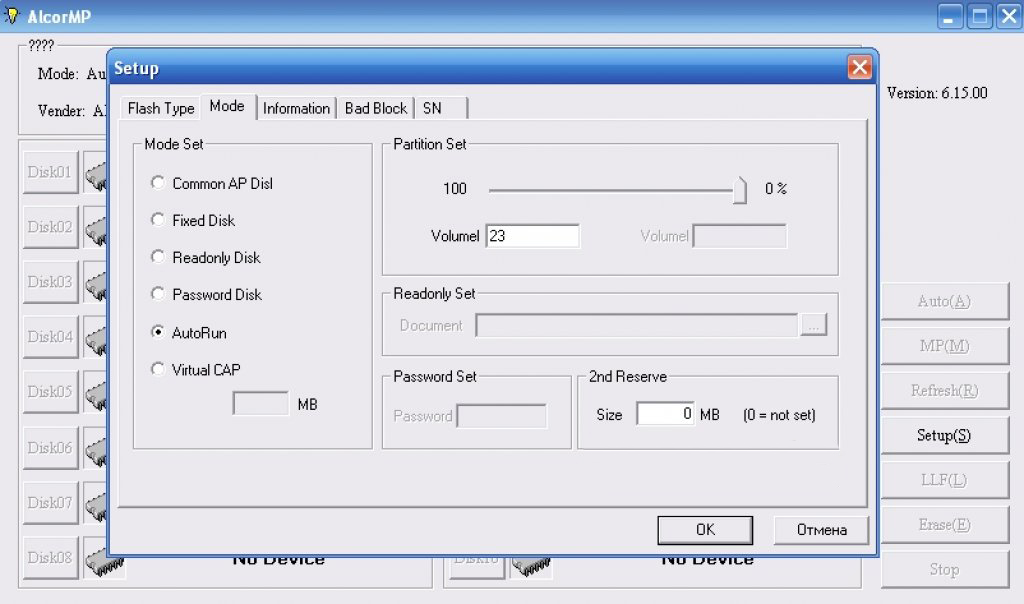Click the Disk04 slot button
1024x604 pixels.
tap(50, 337)
